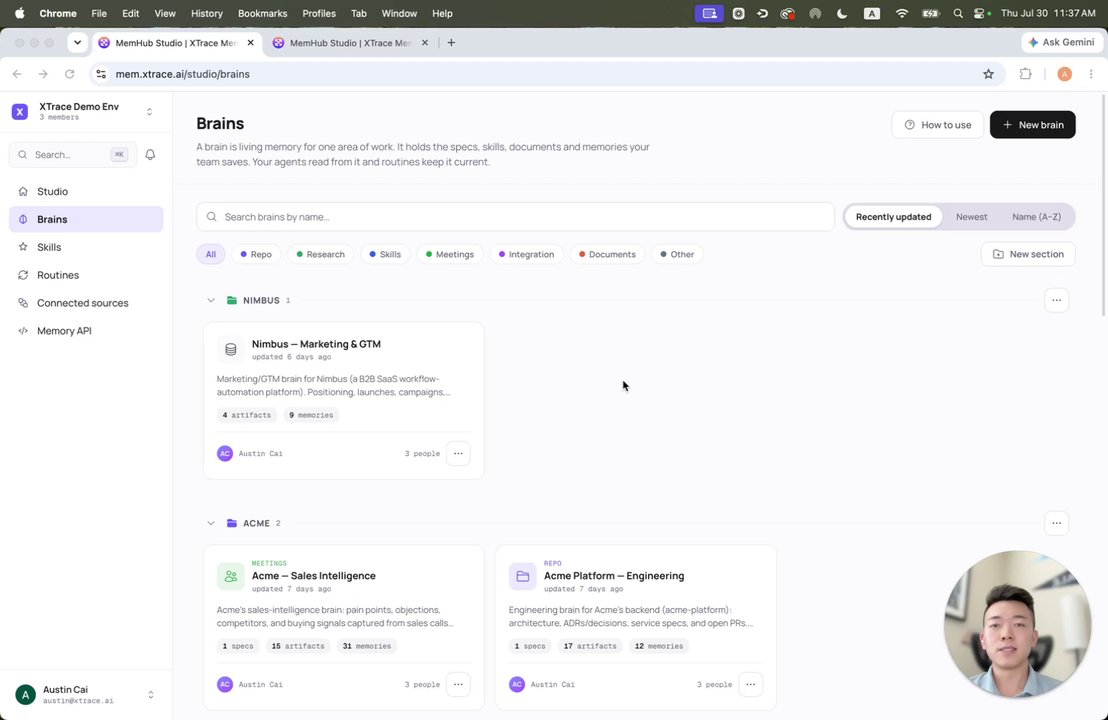This screenshot has height=720, width=1108.
Task: Open the NIMBUS section options menu
Action: (x=1056, y=300)
